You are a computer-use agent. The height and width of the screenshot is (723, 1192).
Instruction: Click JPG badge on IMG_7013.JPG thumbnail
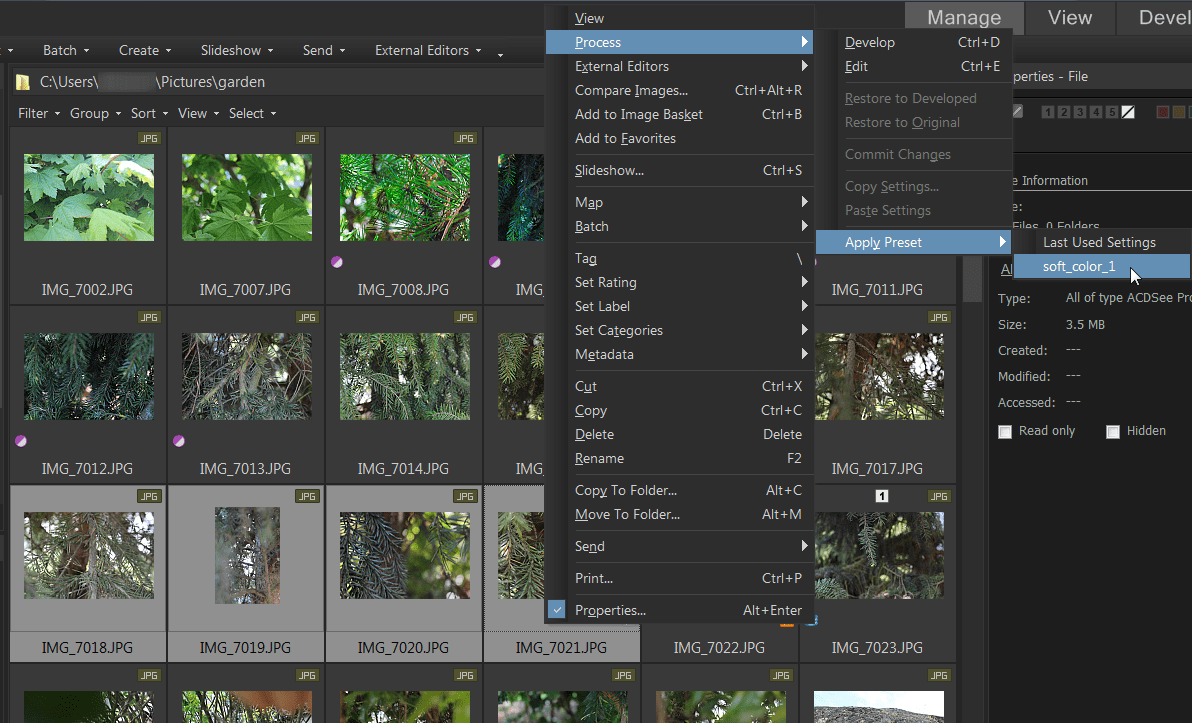coord(307,317)
